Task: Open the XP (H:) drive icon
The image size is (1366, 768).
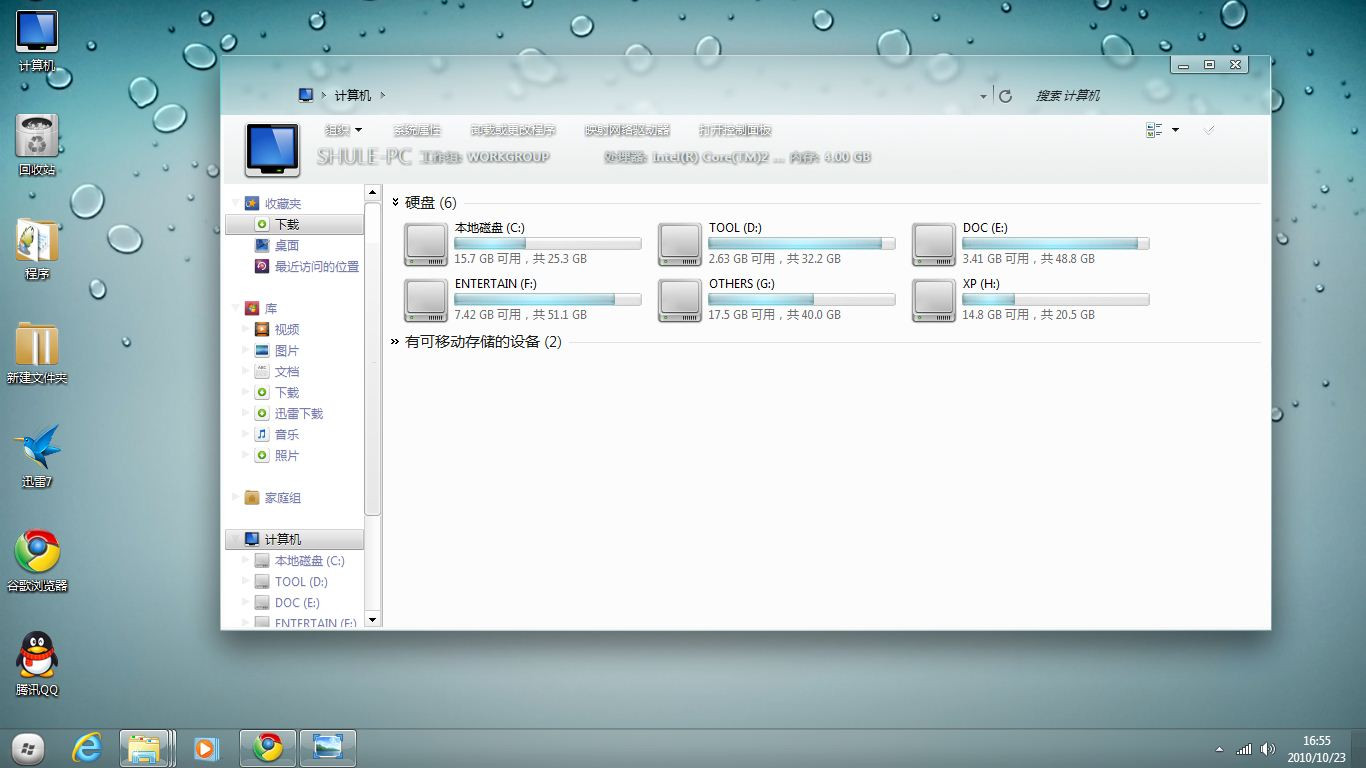Action: 934,300
